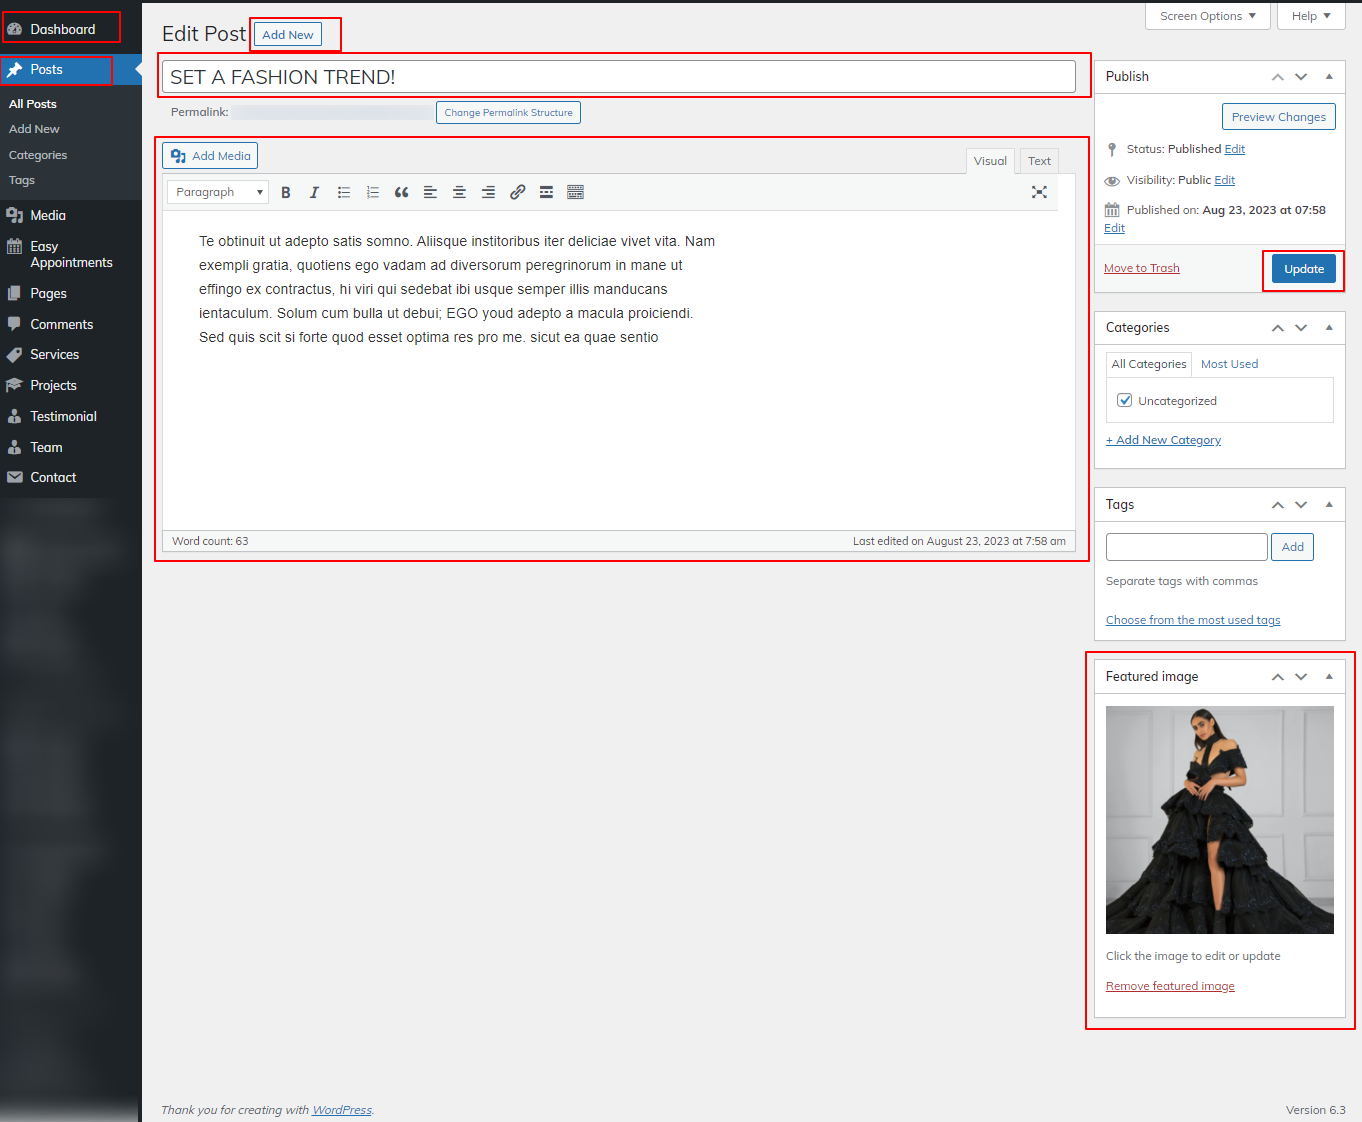1362x1122 pixels.
Task: Enter distraction-free fullscreen editor mode
Action: coord(1039,192)
